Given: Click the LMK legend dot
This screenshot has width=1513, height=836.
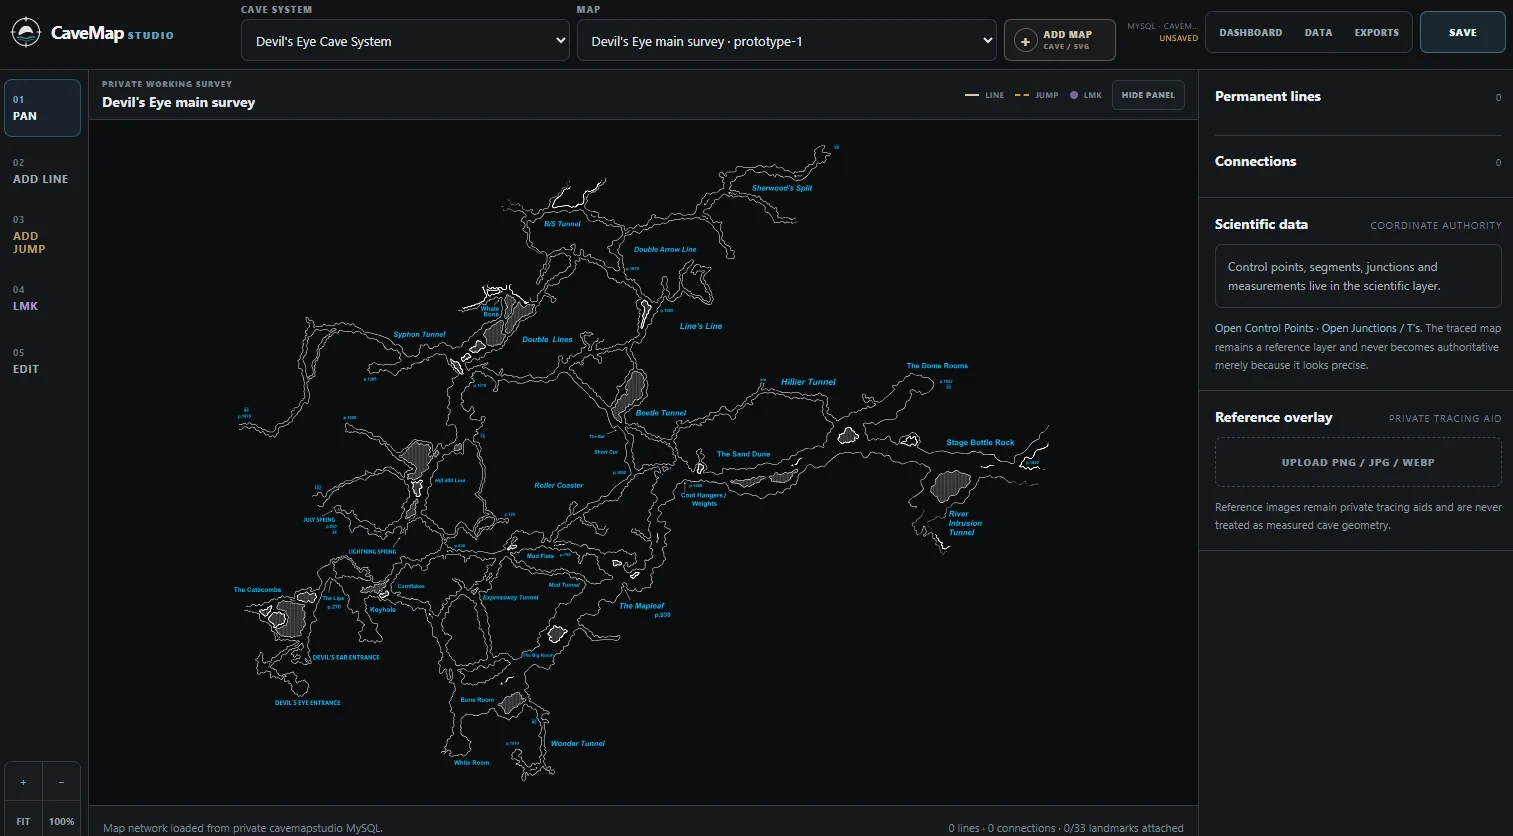Looking at the screenshot, I should [1074, 96].
